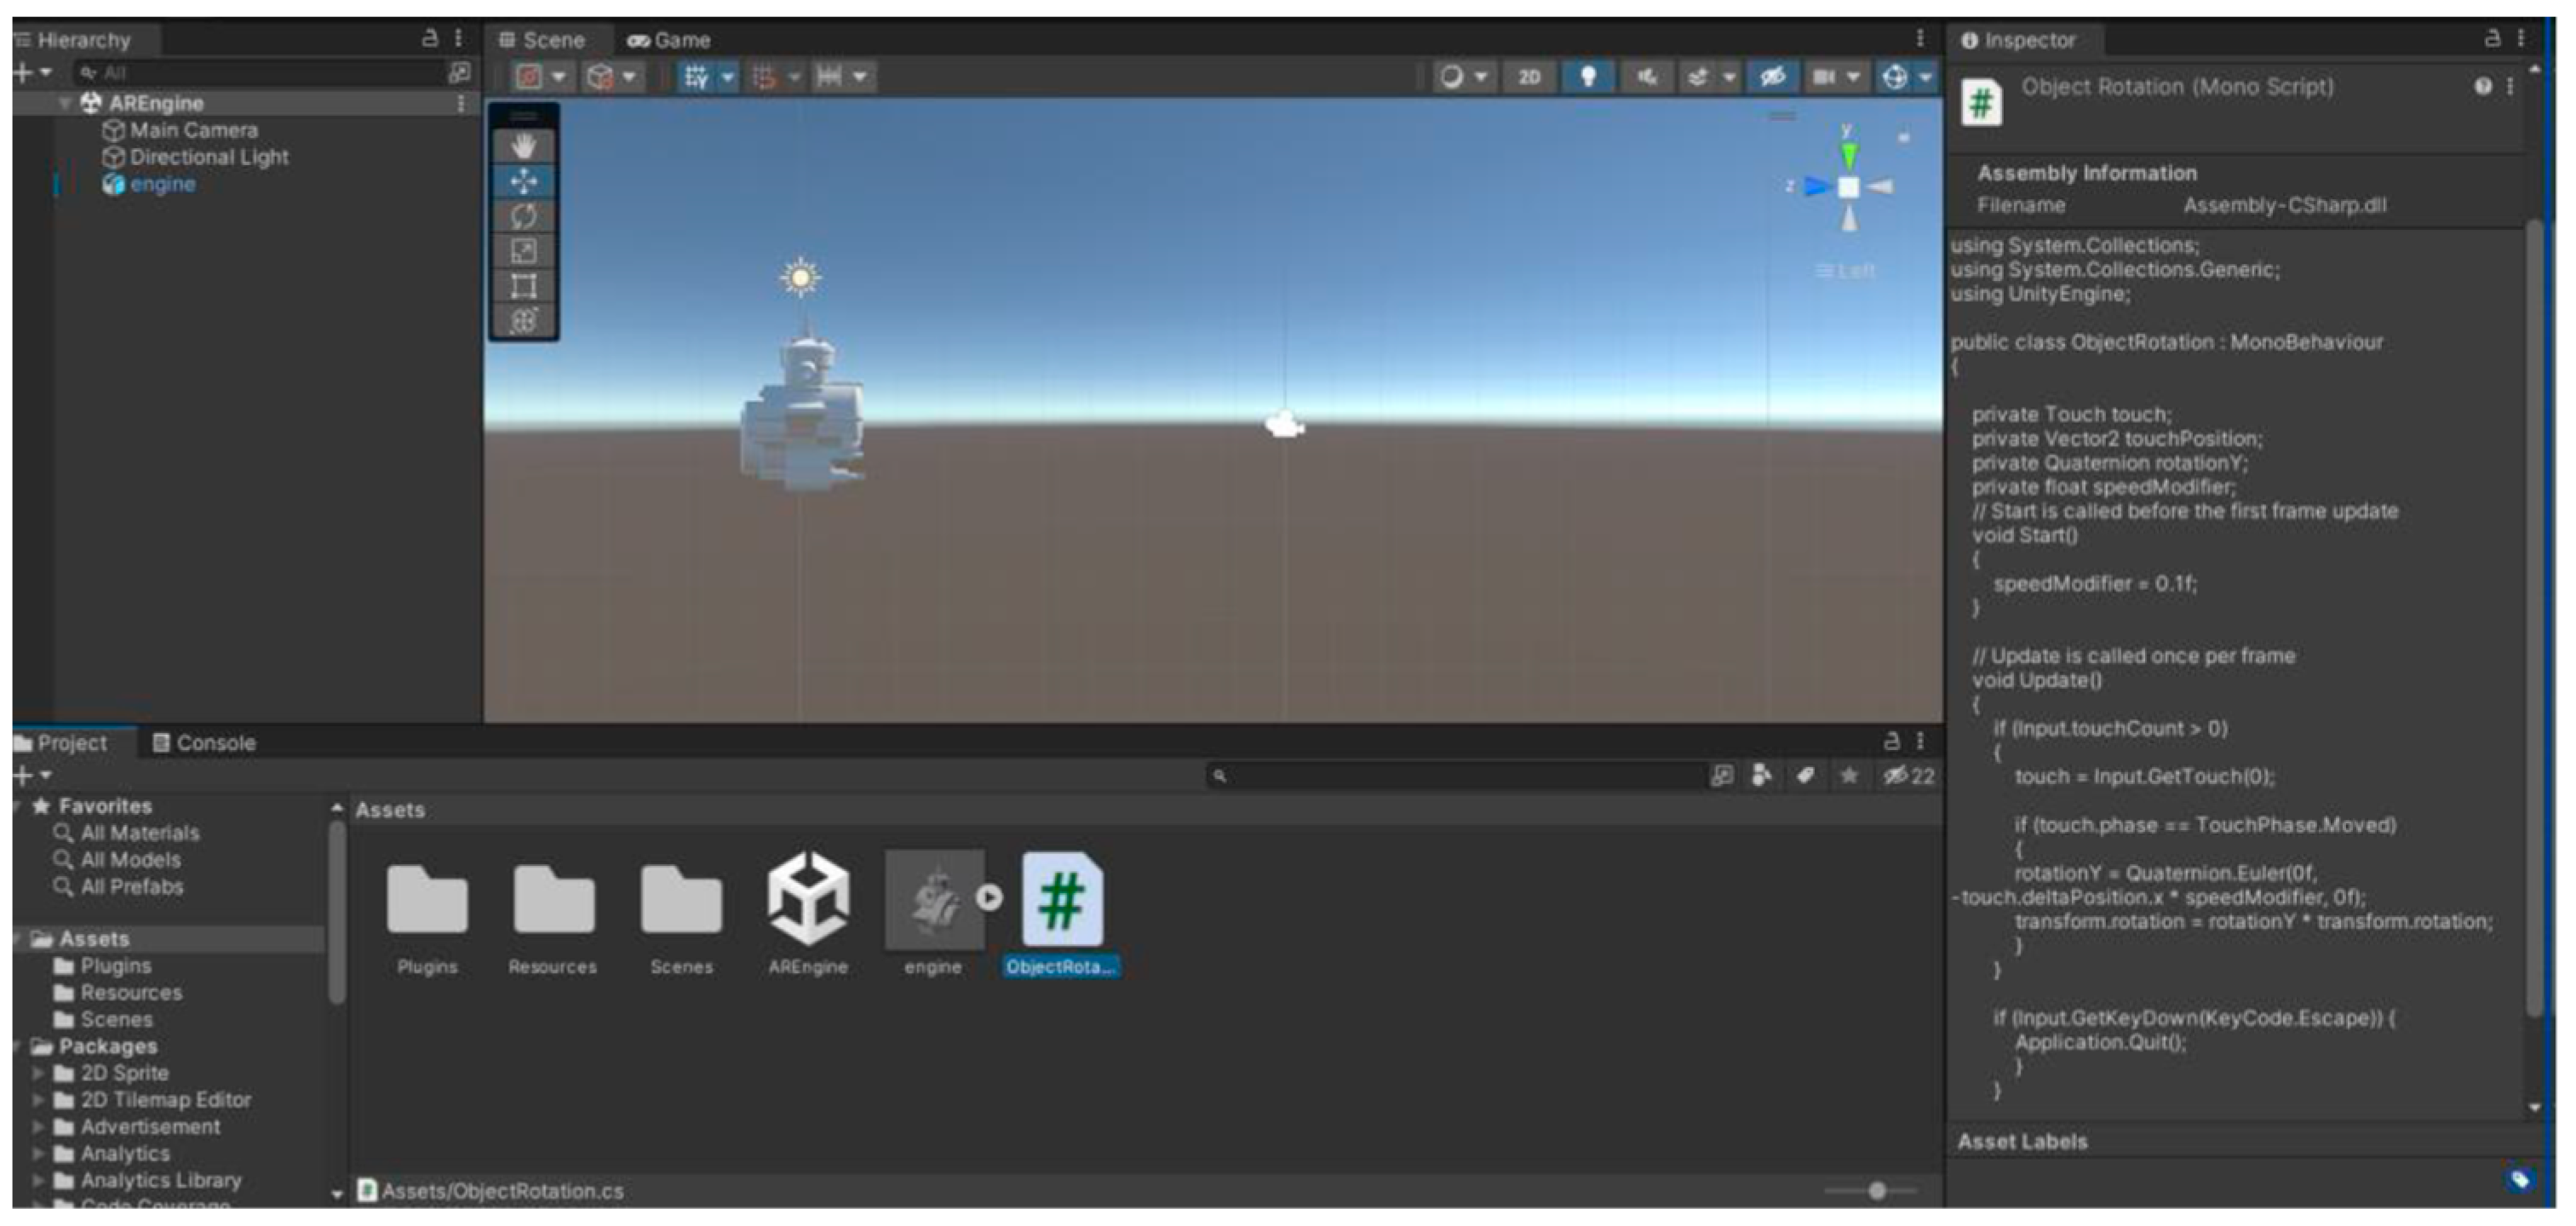
Task: Click the asset label tag icon
Action: pos(2519,1180)
